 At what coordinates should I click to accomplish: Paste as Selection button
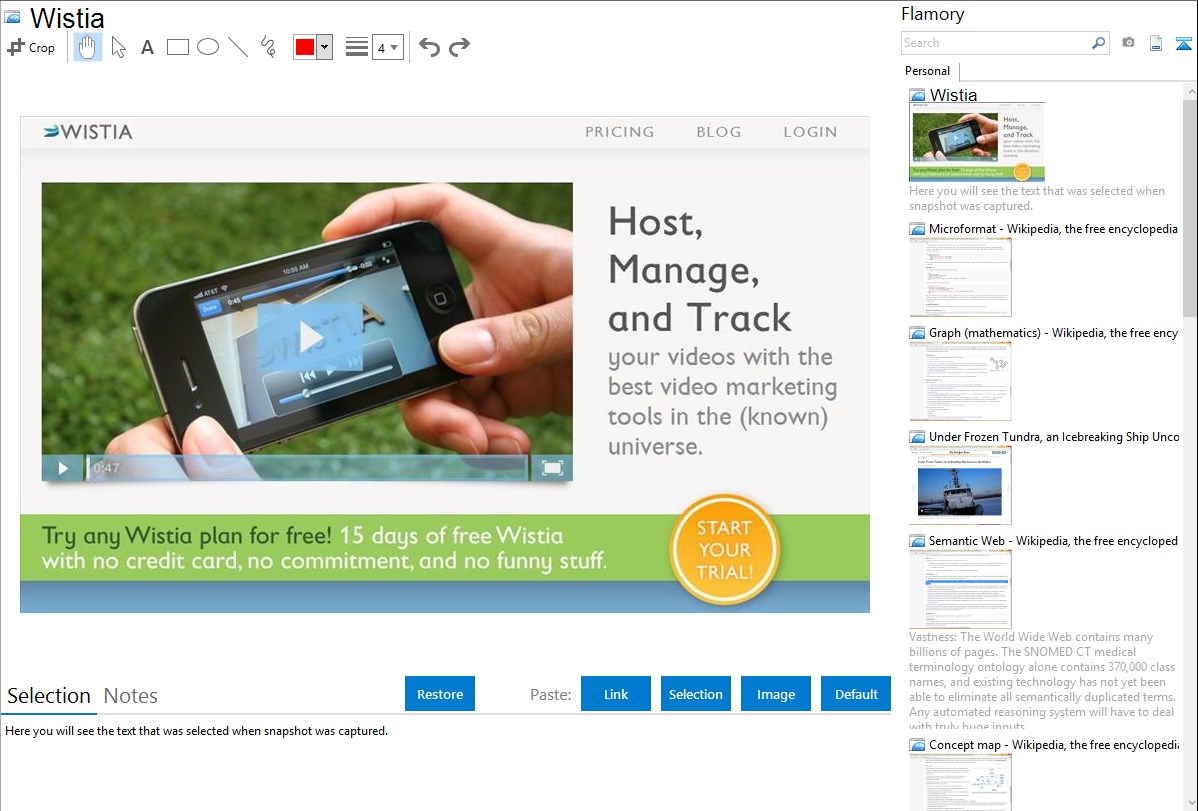[x=695, y=694]
